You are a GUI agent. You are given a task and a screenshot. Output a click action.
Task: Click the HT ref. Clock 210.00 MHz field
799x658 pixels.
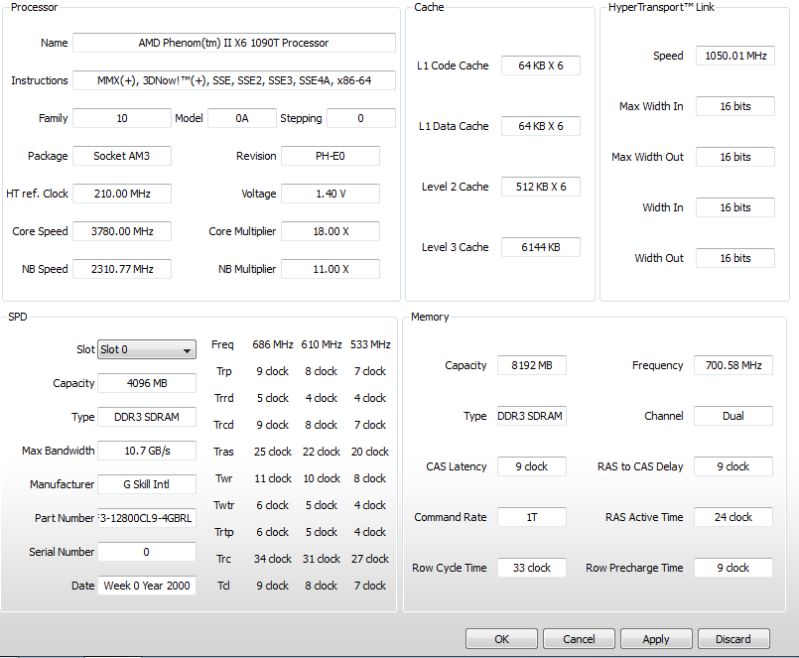coord(122,194)
